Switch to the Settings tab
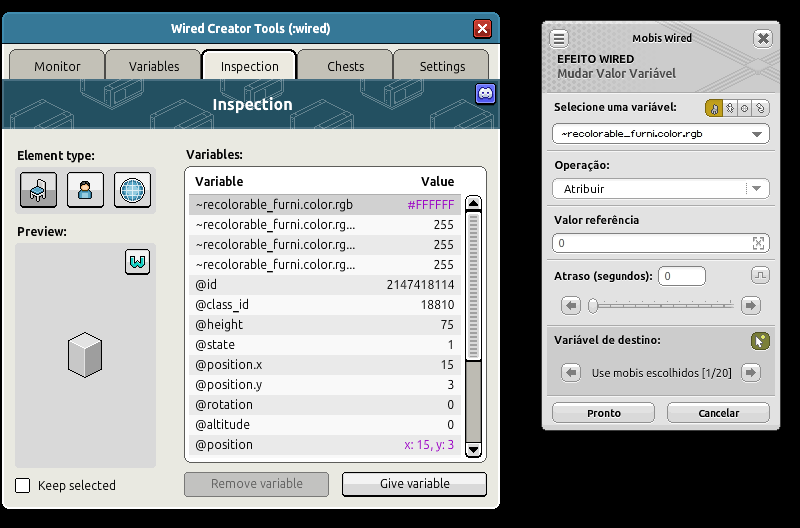The height and width of the screenshot is (528, 800). [x=442, y=66]
